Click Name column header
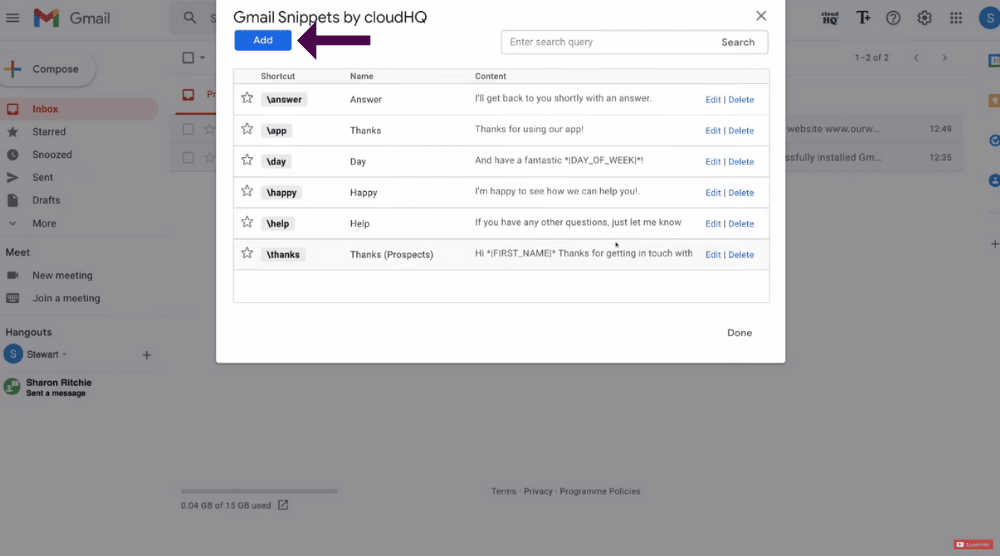 tap(361, 76)
